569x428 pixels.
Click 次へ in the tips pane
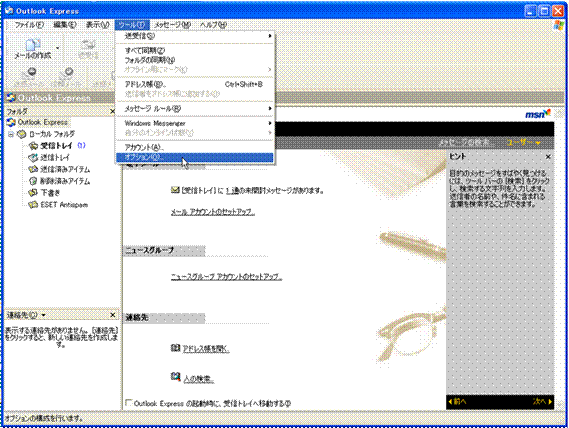click(x=542, y=401)
